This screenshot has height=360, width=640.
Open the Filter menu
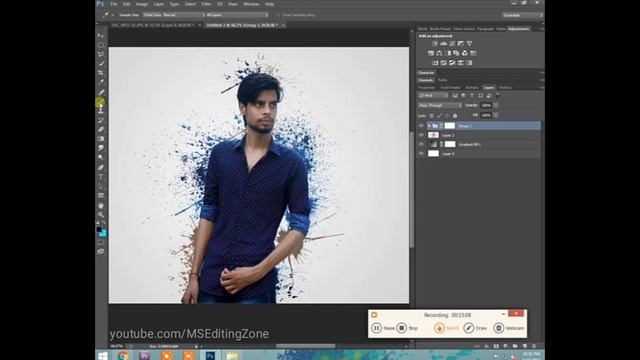point(206,4)
